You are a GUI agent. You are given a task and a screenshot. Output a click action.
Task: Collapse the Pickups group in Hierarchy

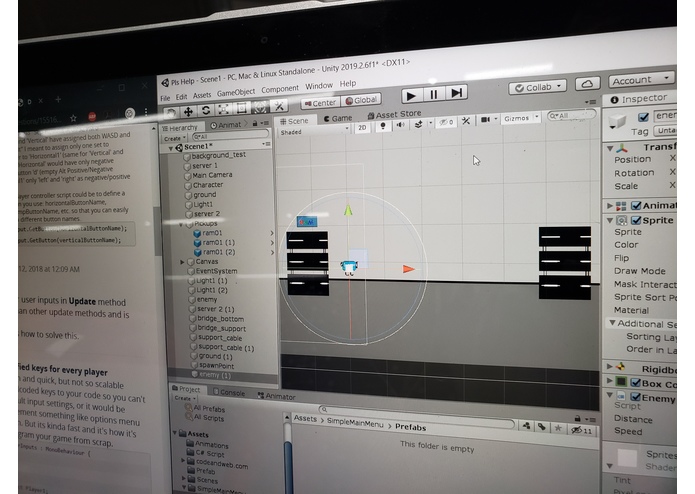180,225
